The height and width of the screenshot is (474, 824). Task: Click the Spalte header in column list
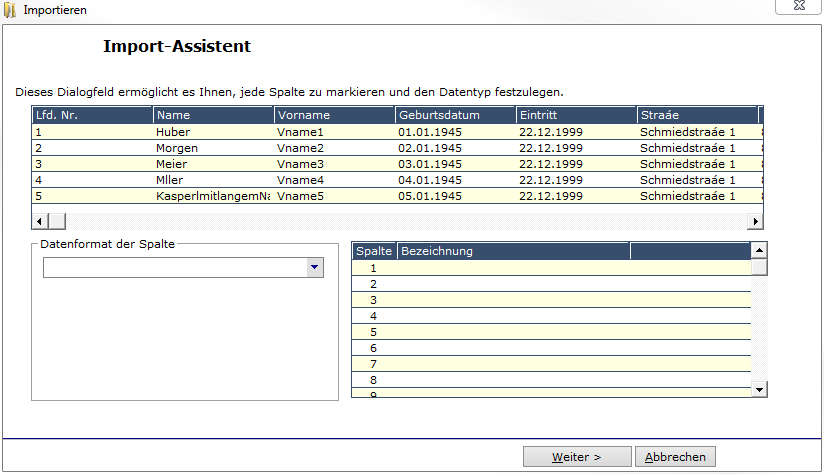tap(374, 251)
